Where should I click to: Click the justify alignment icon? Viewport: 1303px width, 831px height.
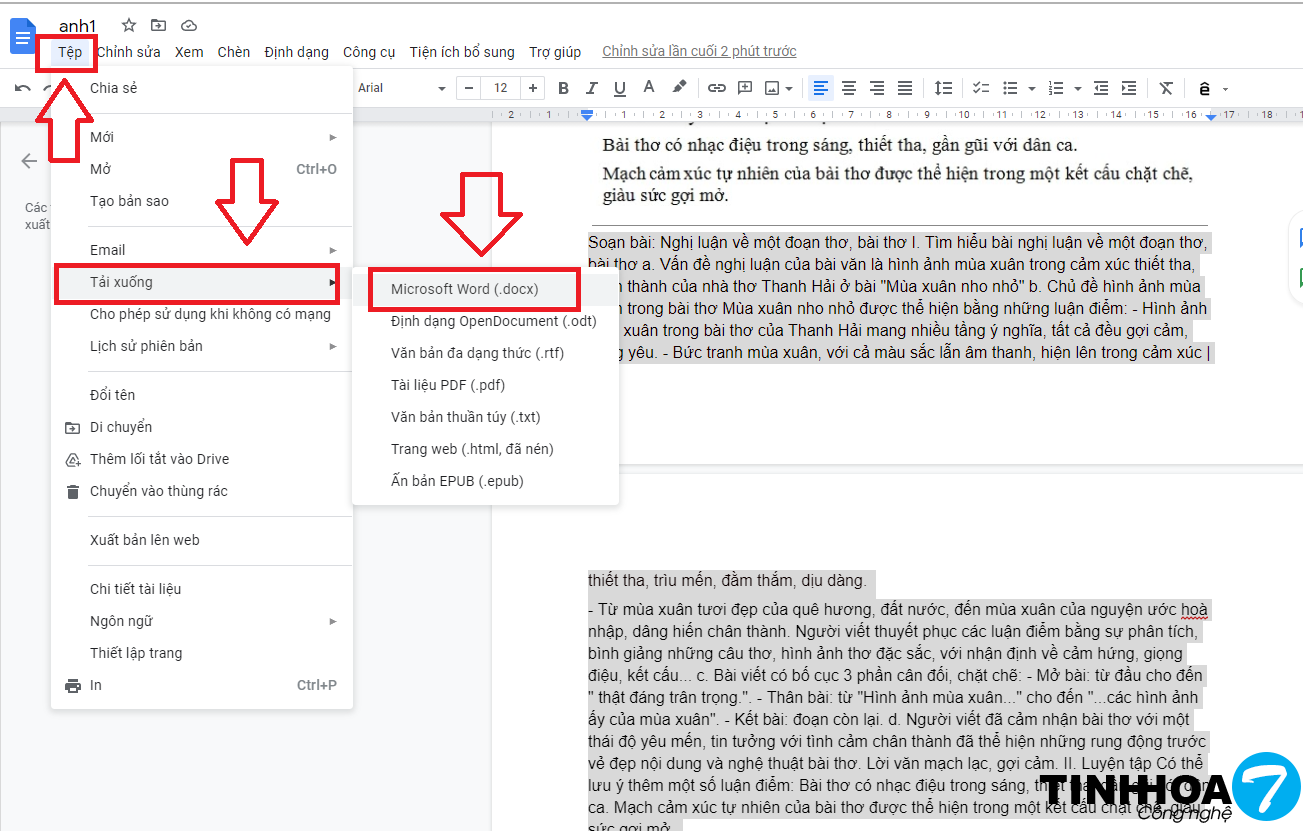point(905,88)
